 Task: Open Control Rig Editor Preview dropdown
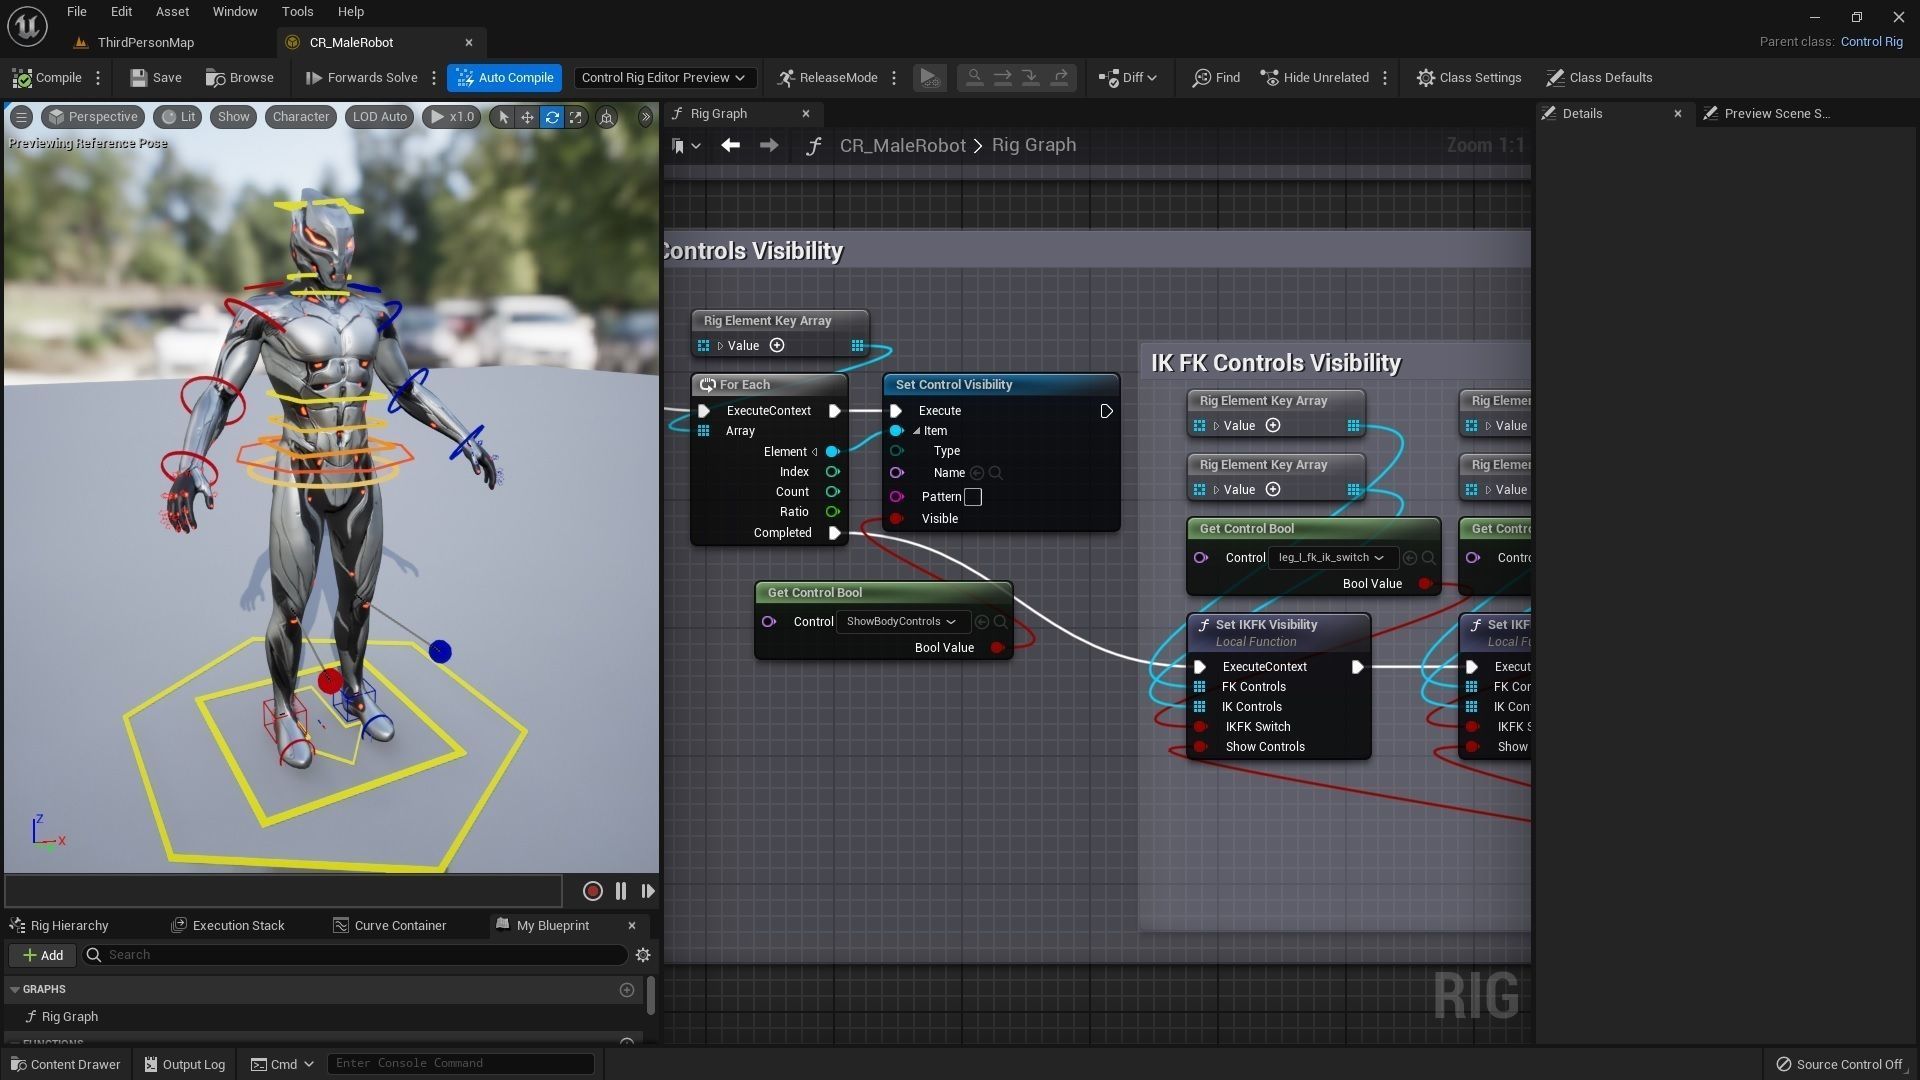[x=663, y=78]
